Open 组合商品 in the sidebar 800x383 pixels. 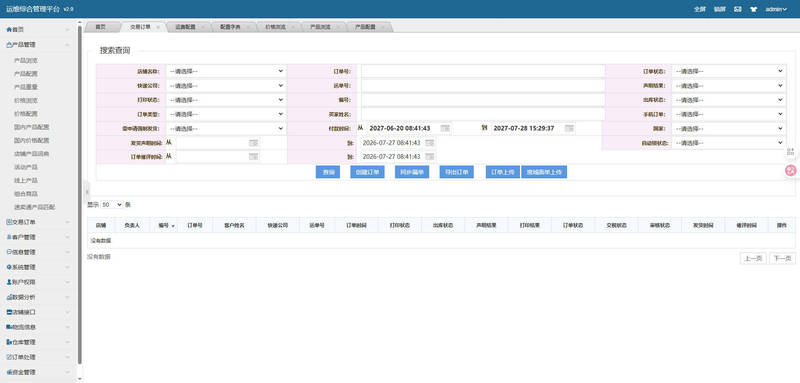click(x=26, y=194)
